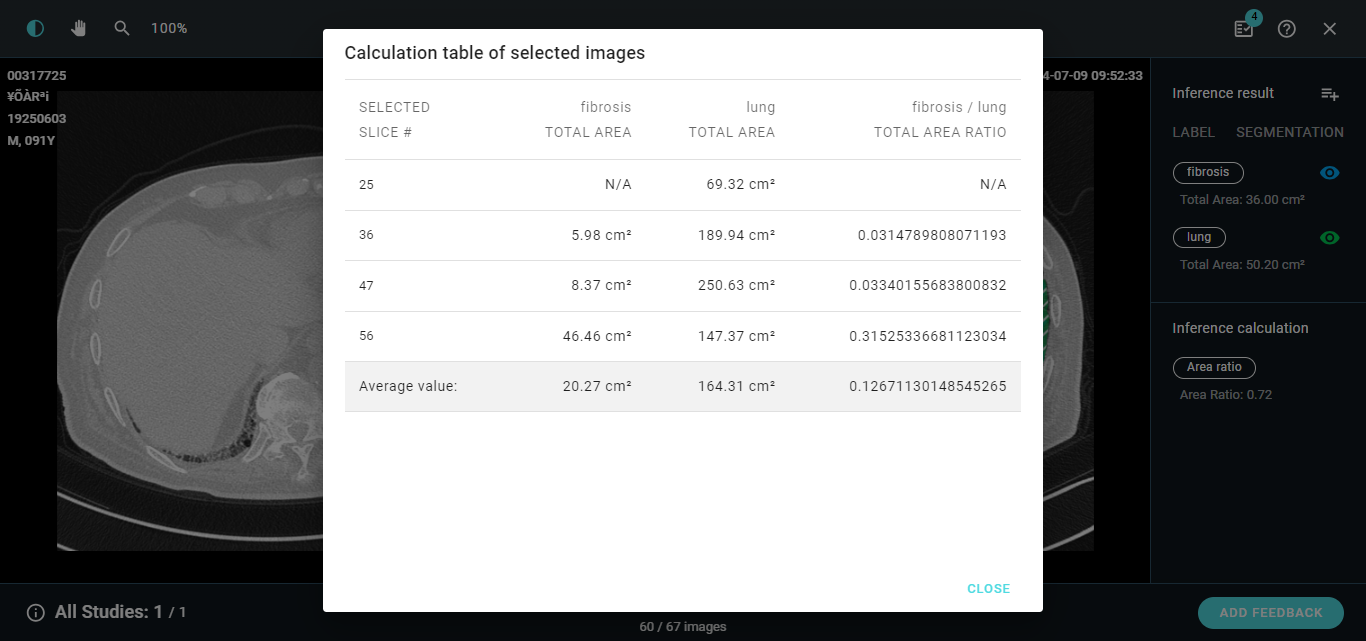
Task: Close the viewer with the X icon
Action: [1330, 29]
